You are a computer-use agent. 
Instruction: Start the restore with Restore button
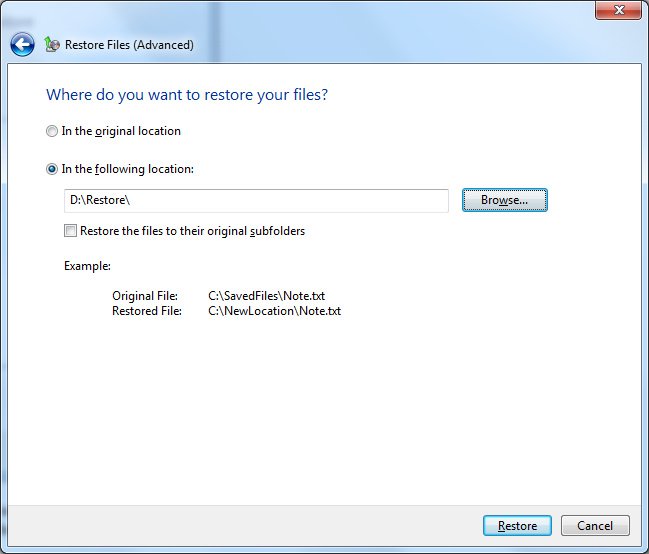point(517,525)
